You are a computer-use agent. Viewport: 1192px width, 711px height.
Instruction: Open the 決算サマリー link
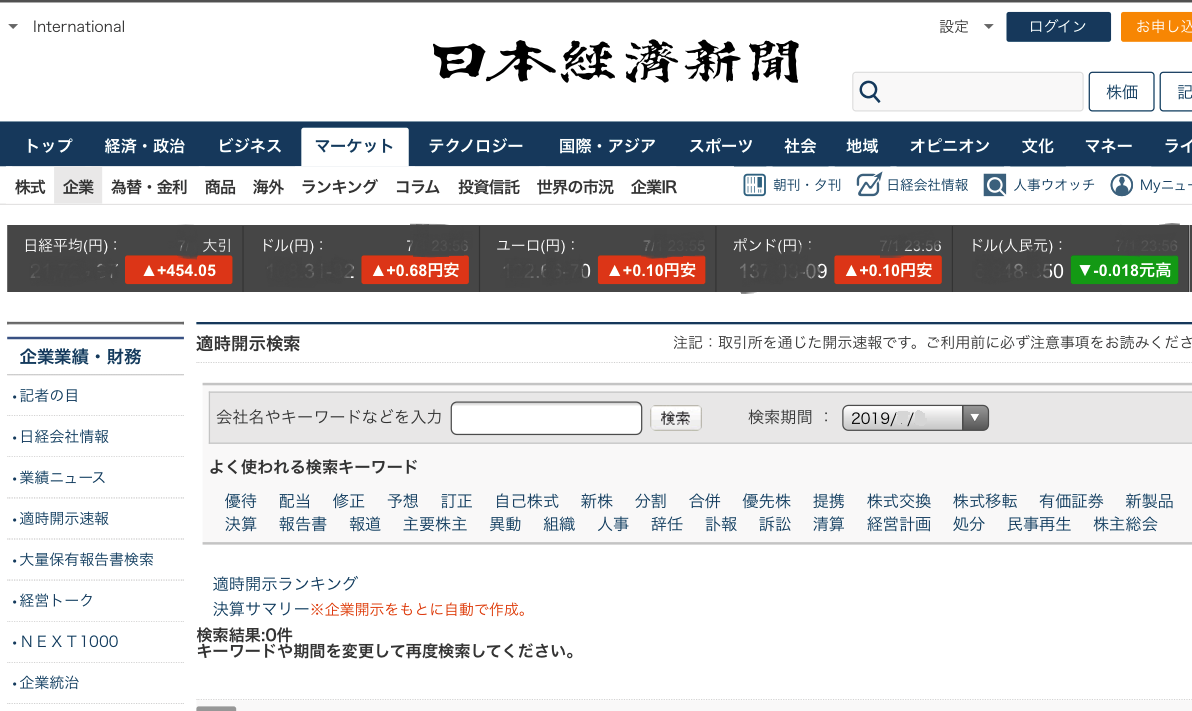tap(261, 609)
